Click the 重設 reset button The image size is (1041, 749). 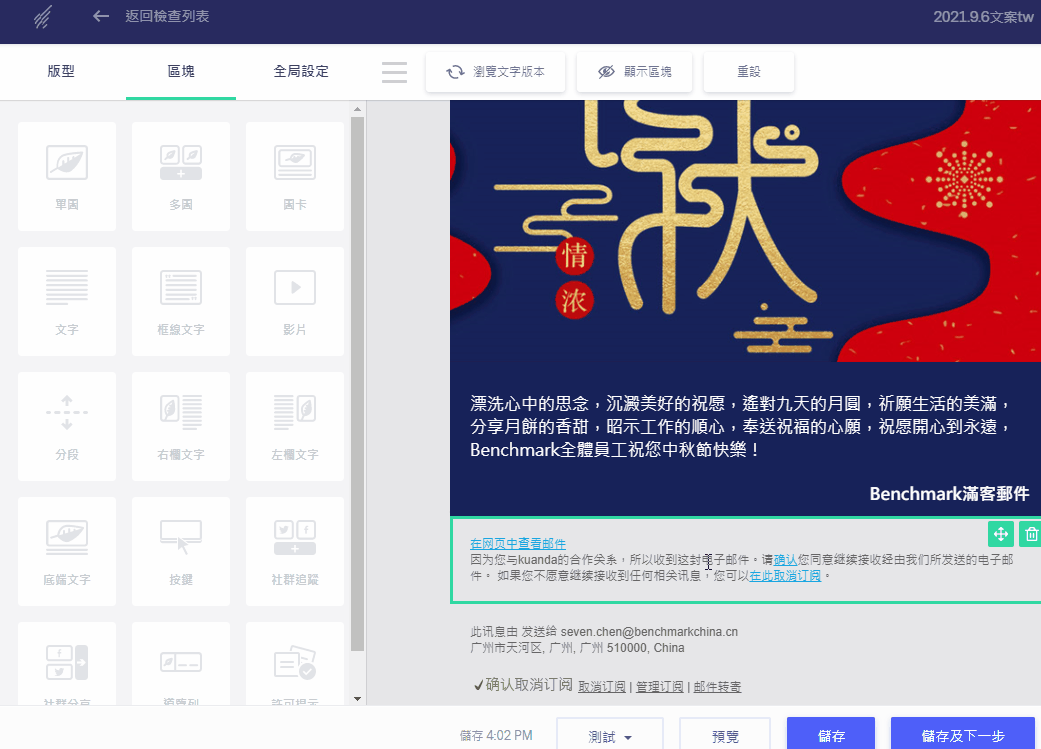tap(748, 72)
